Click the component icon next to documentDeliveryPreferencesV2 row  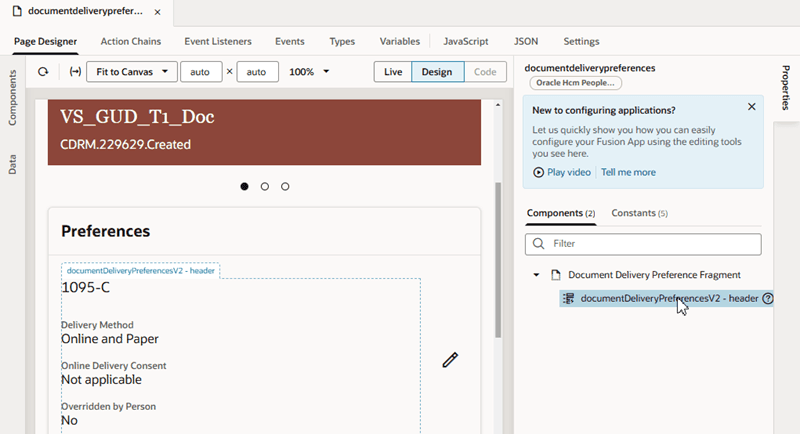[x=568, y=298]
